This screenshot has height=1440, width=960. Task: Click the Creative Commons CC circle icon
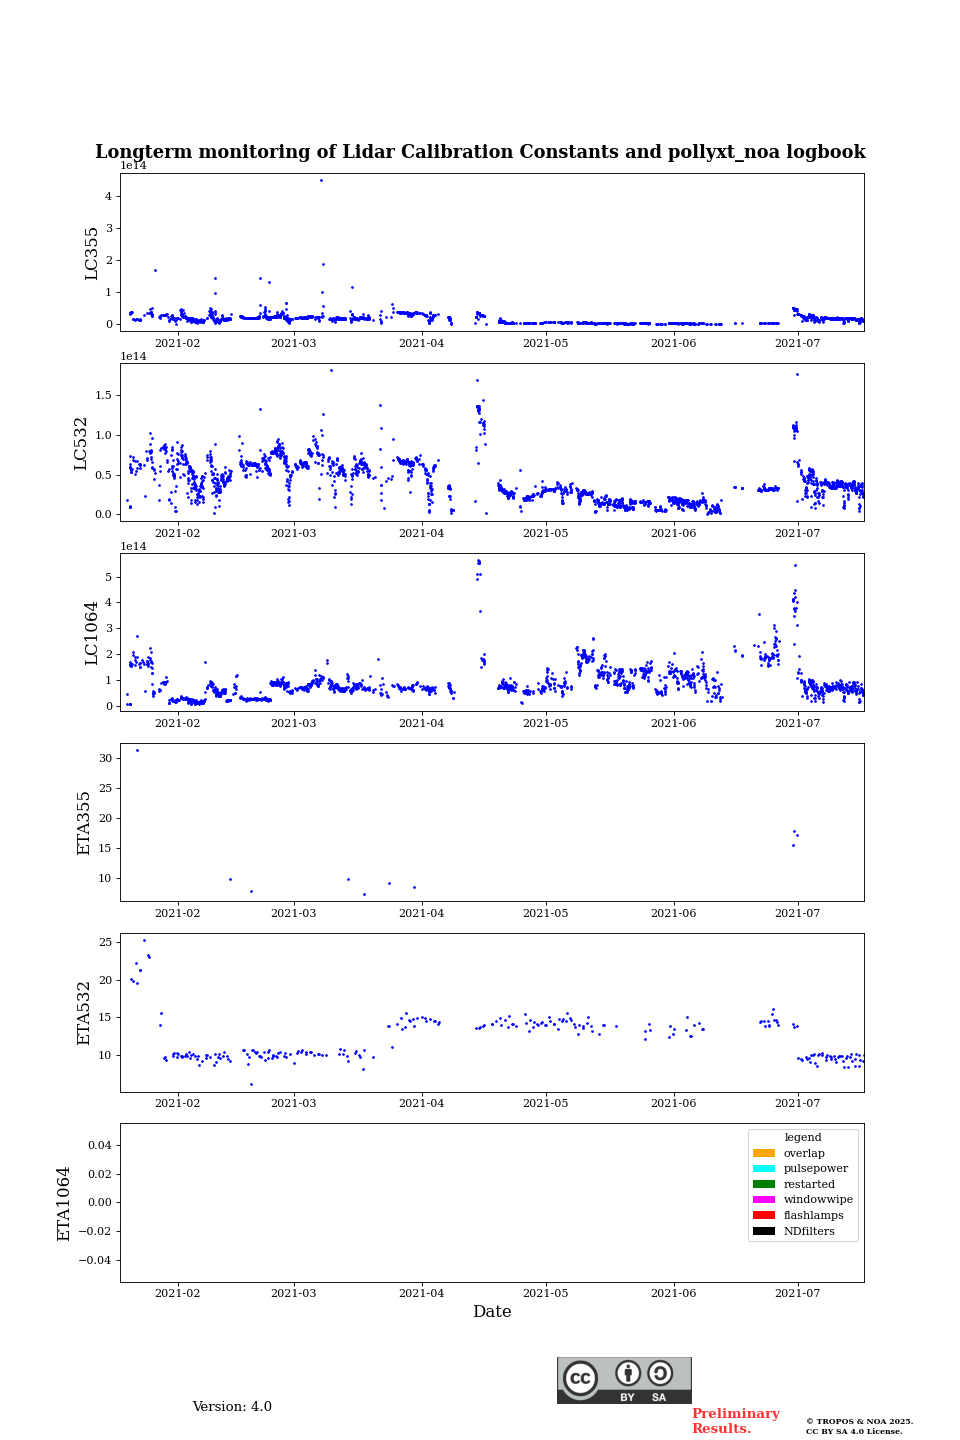tap(580, 1378)
